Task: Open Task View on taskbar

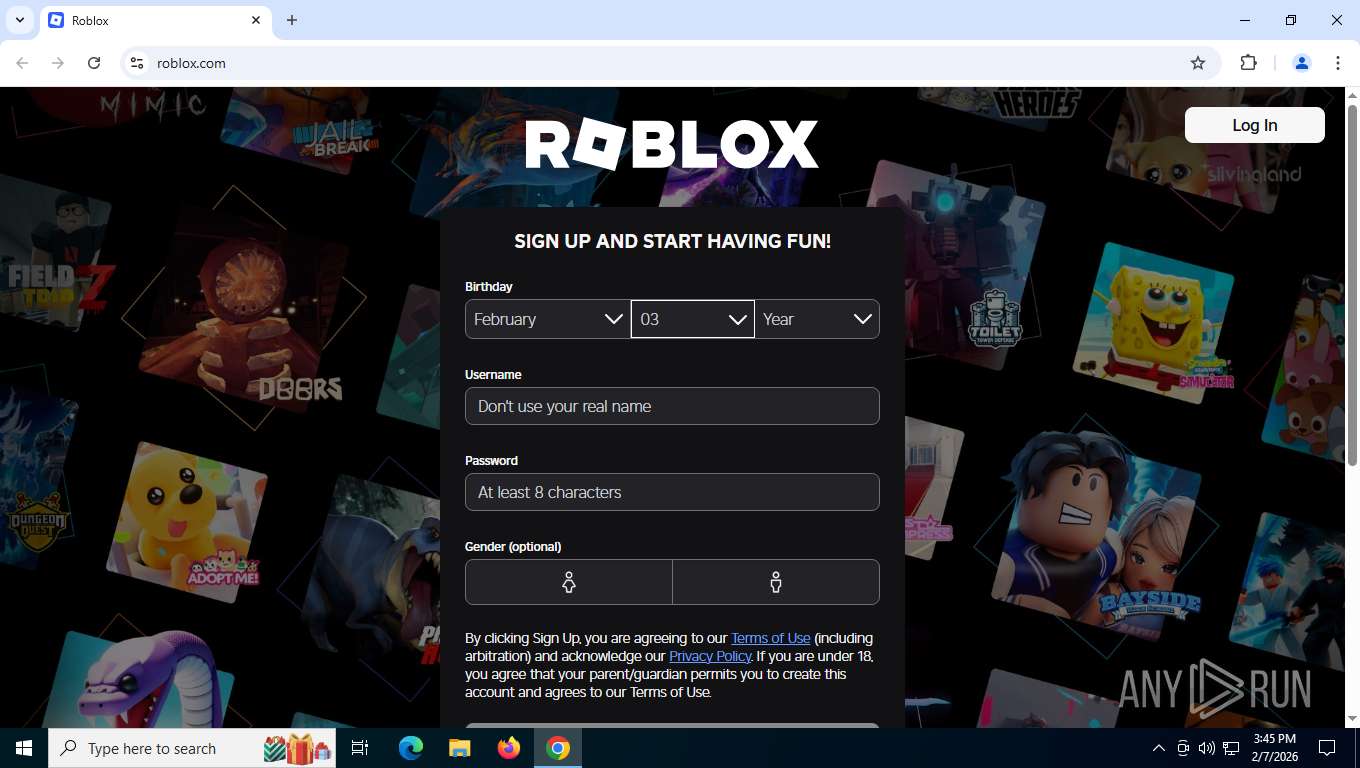Action: (361, 748)
